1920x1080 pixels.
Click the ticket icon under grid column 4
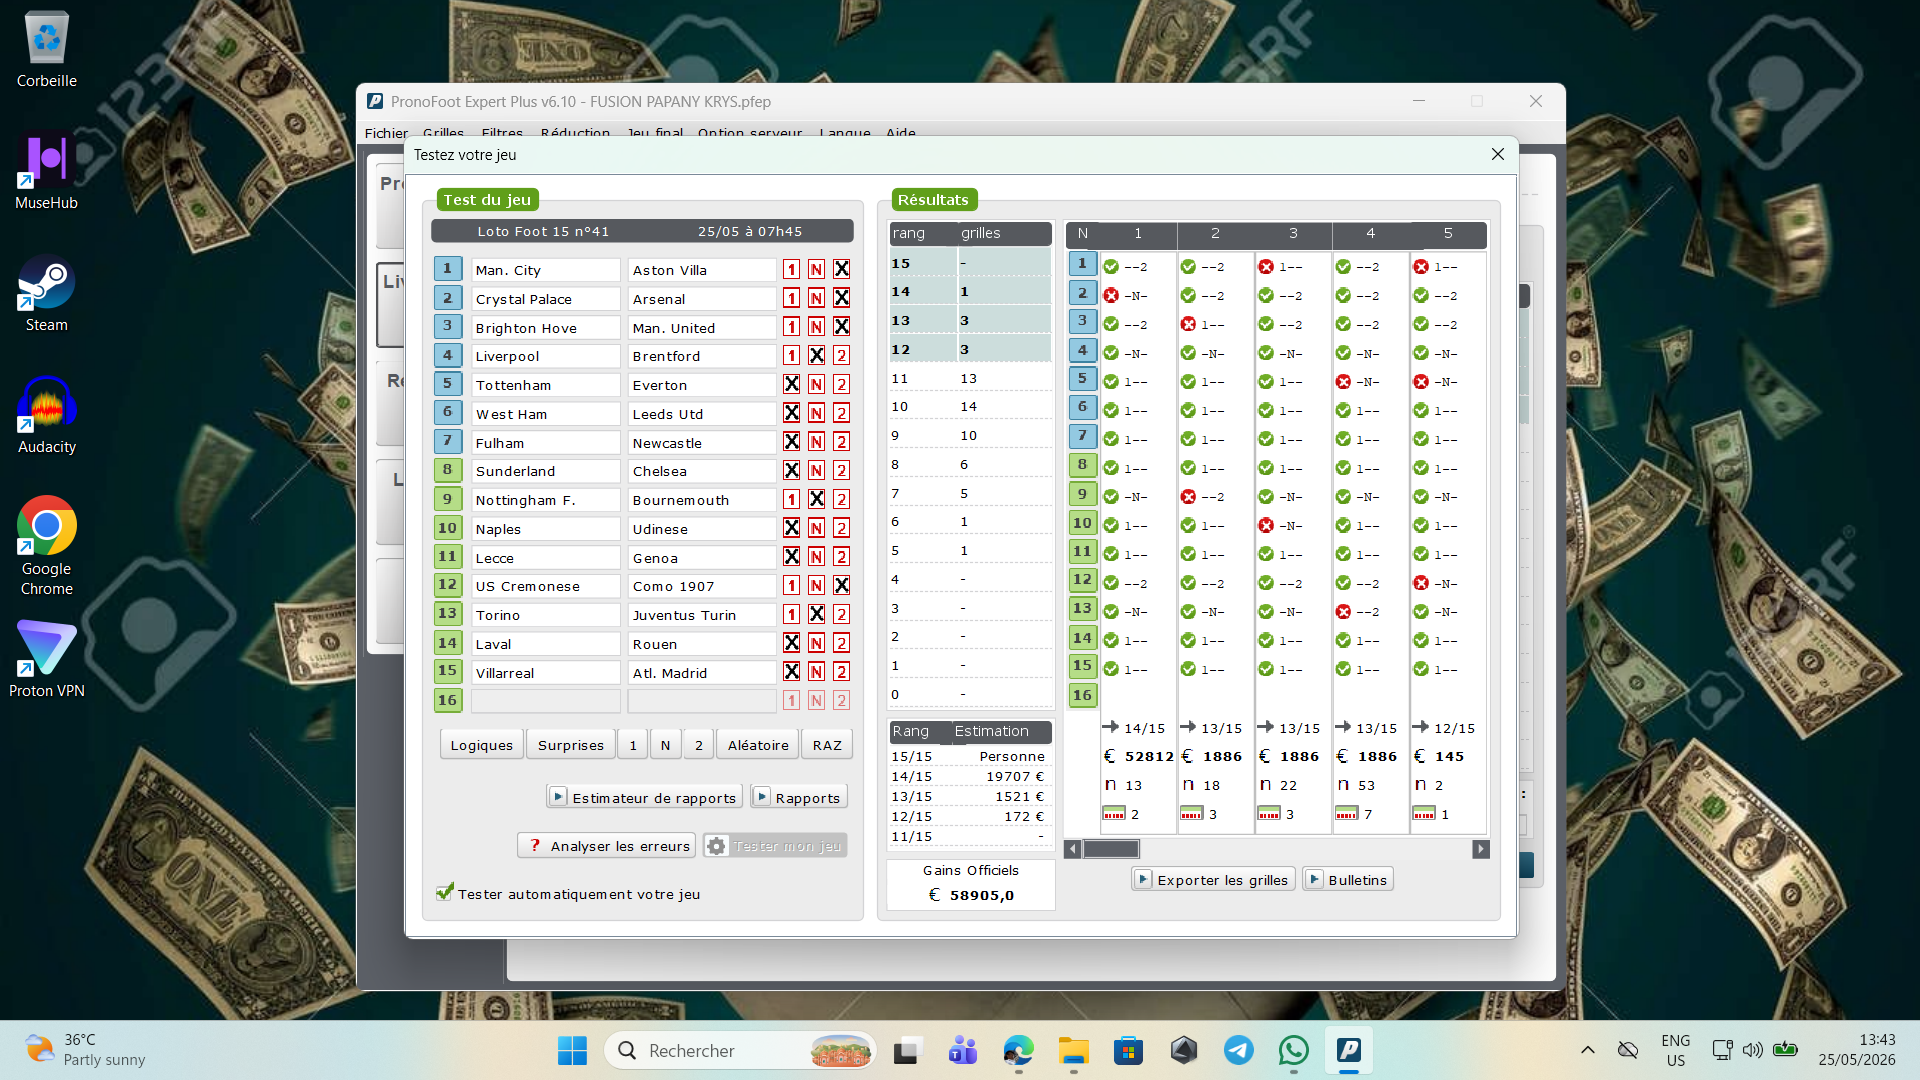pyautogui.click(x=1347, y=814)
